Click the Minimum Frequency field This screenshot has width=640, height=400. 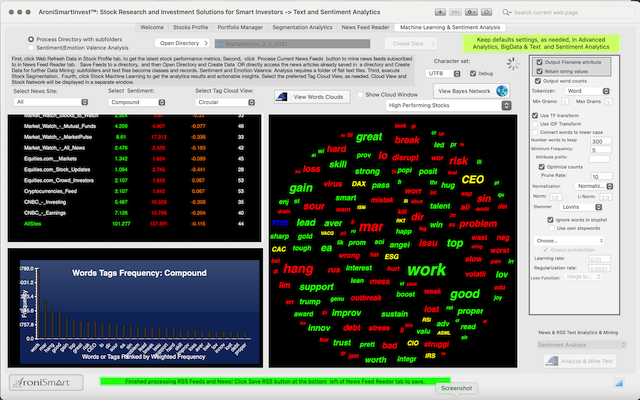pyautogui.click(x=601, y=150)
